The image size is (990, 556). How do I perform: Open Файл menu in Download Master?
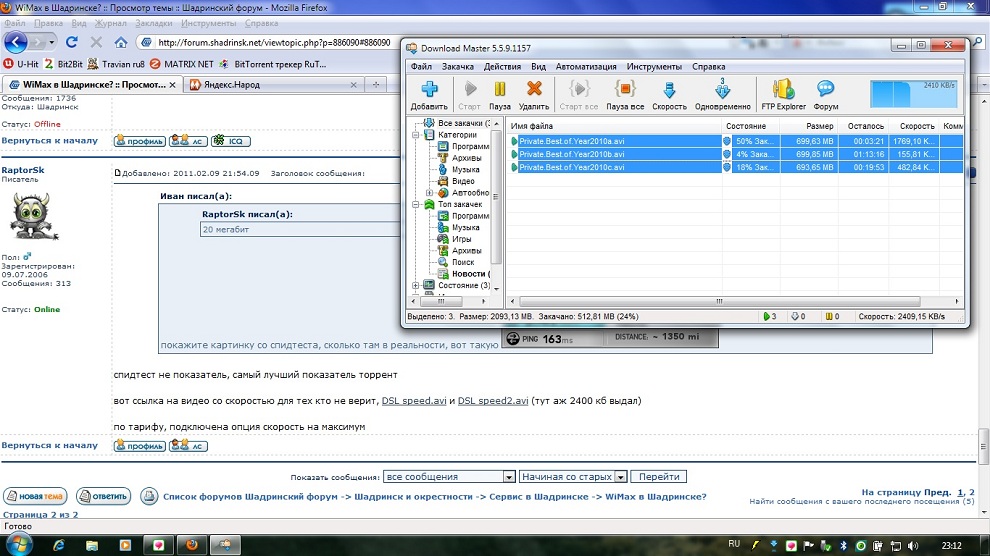tap(421, 66)
